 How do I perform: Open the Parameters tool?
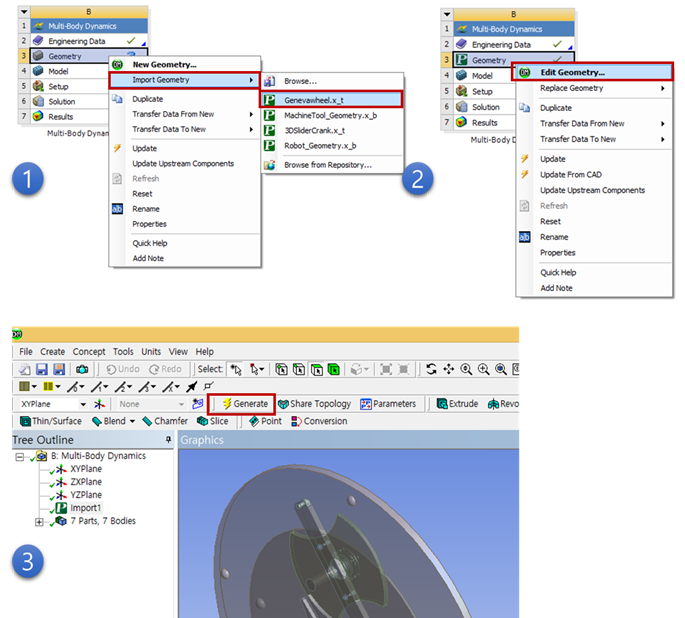click(388, 404)
